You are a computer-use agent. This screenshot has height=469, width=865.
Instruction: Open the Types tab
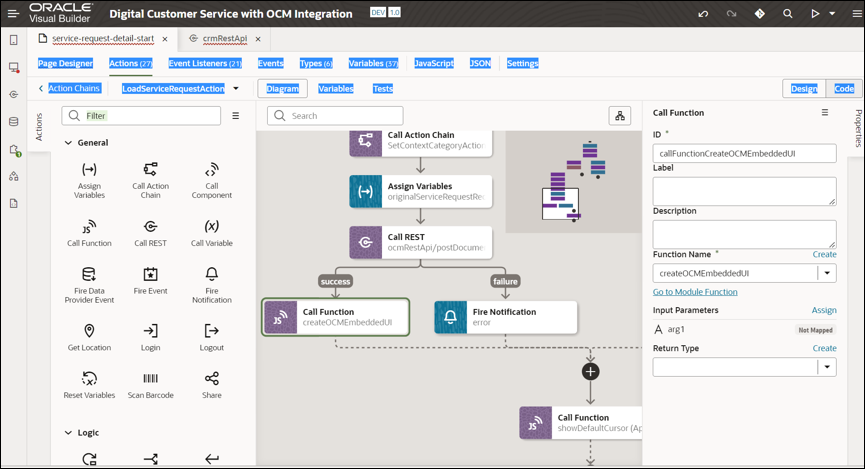point(316,63)
